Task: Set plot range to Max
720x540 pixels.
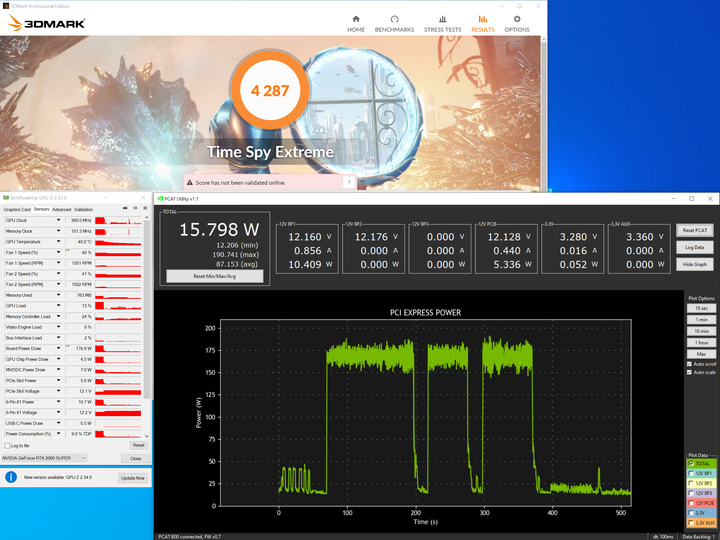Action: coord(701,354)
